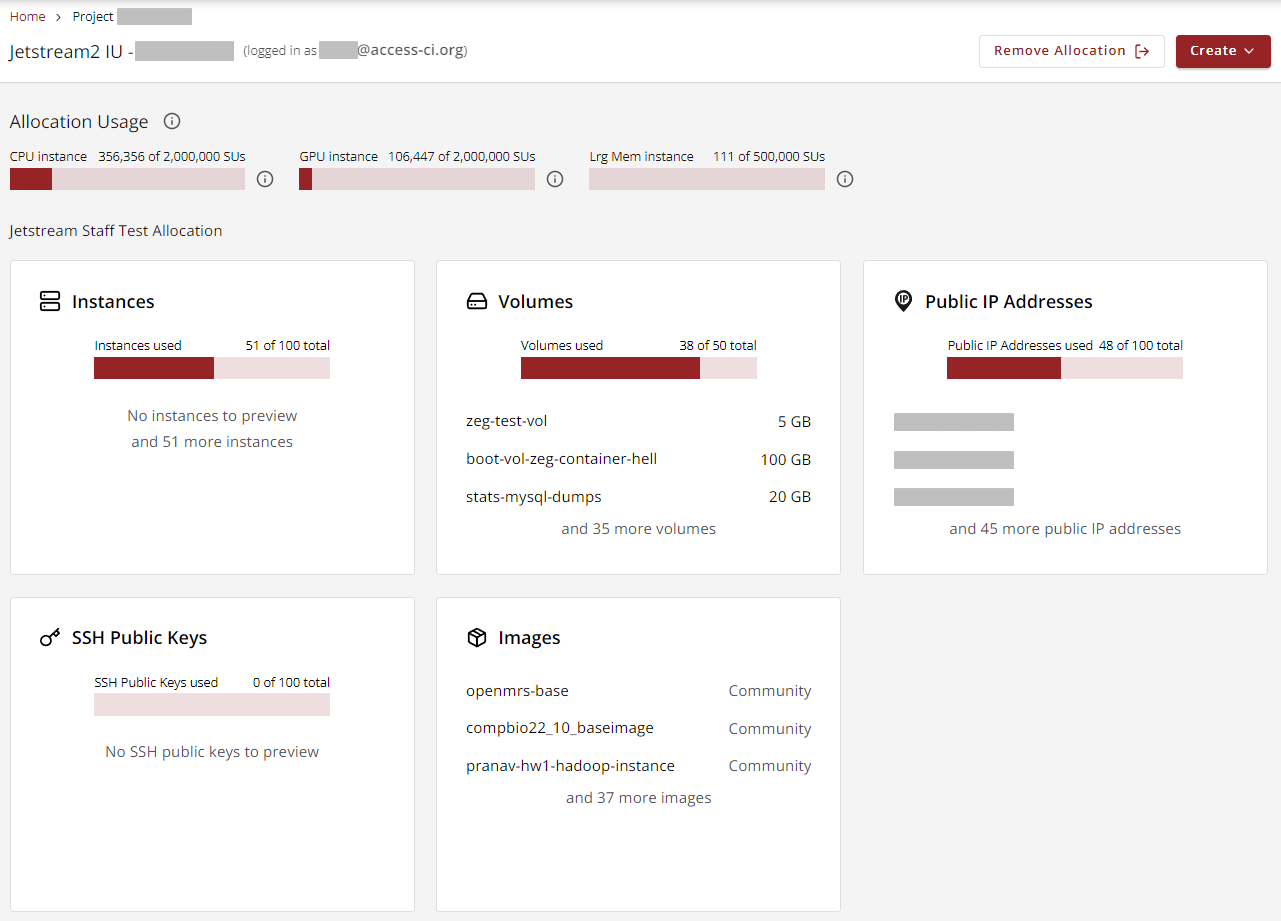
Task: Click the Lrg Mem instance usage bar
Action: (707, 179)
